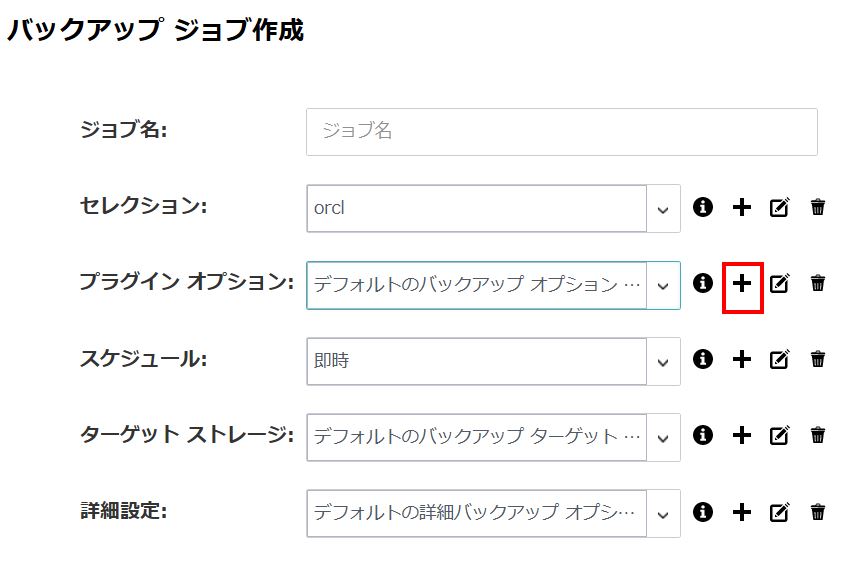Viewport: 843px width, 561px height.
Task: Create new selection set with plus icon
Action: [742, 207]
